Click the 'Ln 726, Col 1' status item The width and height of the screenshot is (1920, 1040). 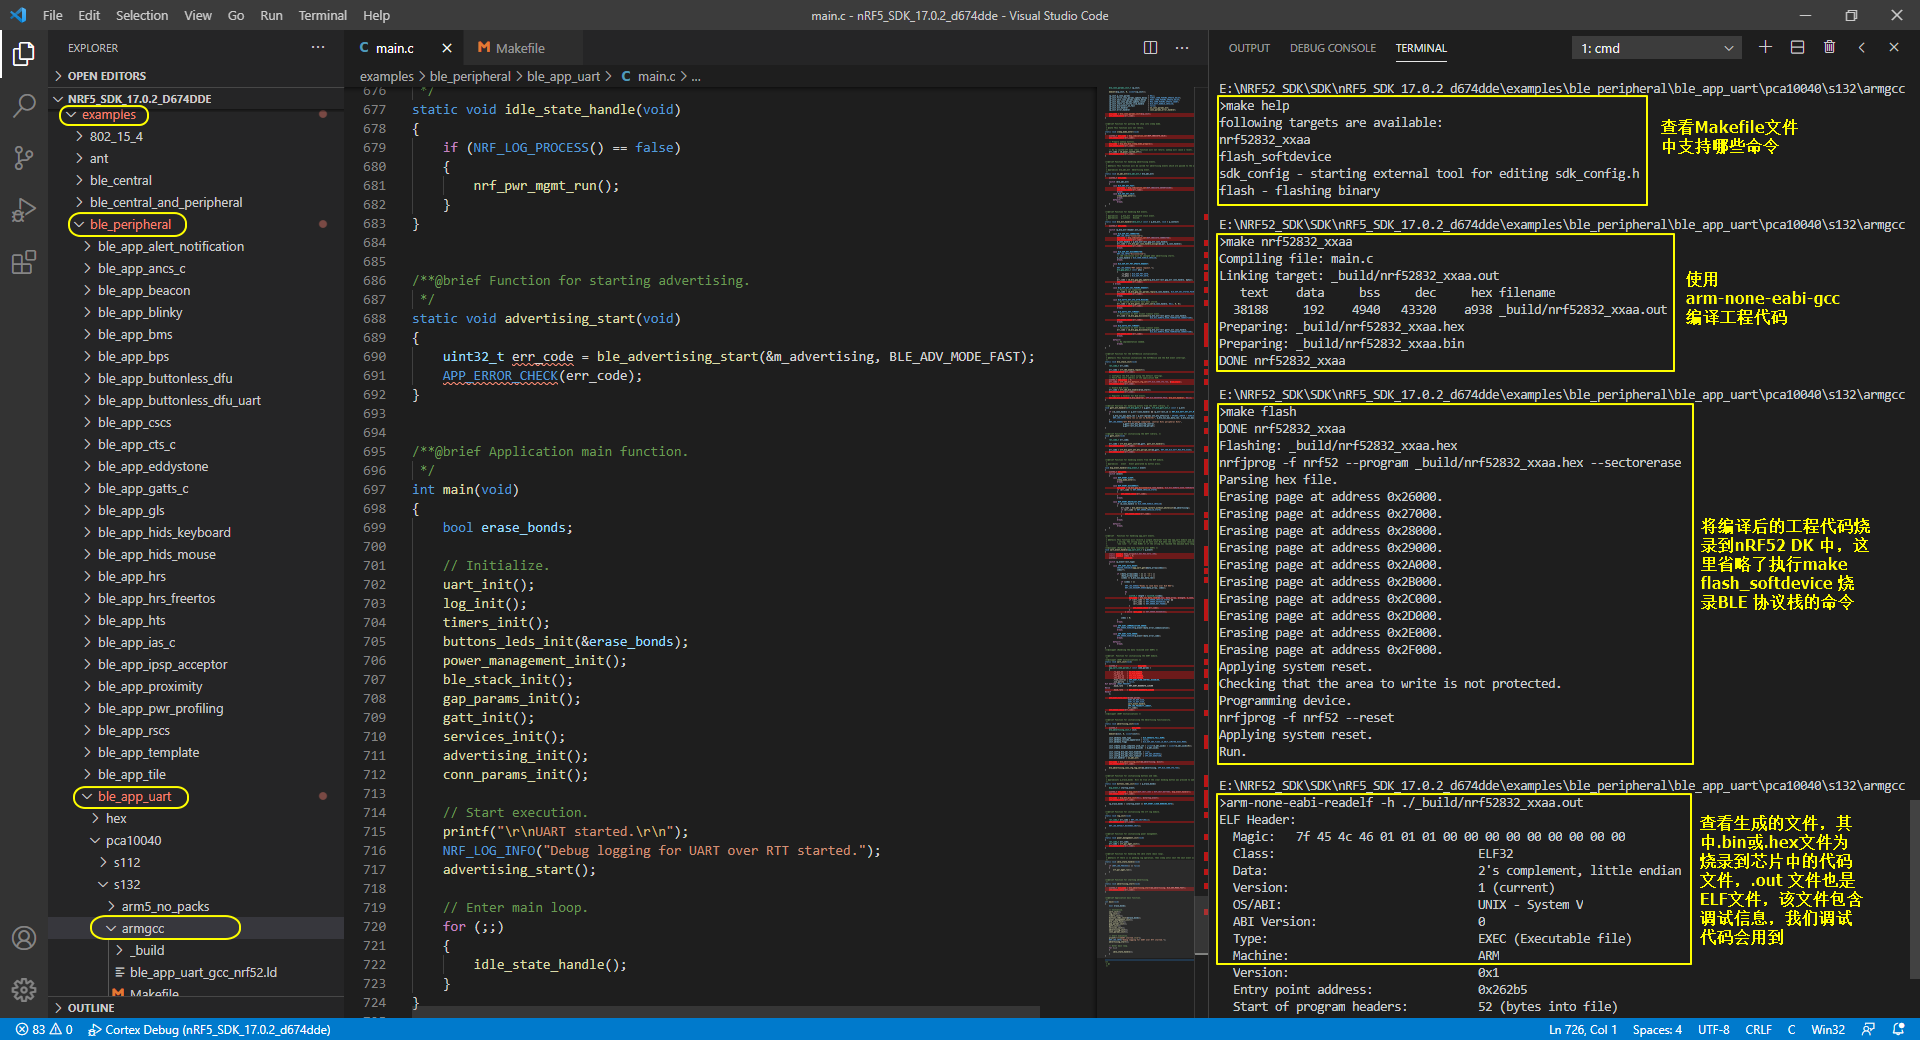point(1583,1029)
